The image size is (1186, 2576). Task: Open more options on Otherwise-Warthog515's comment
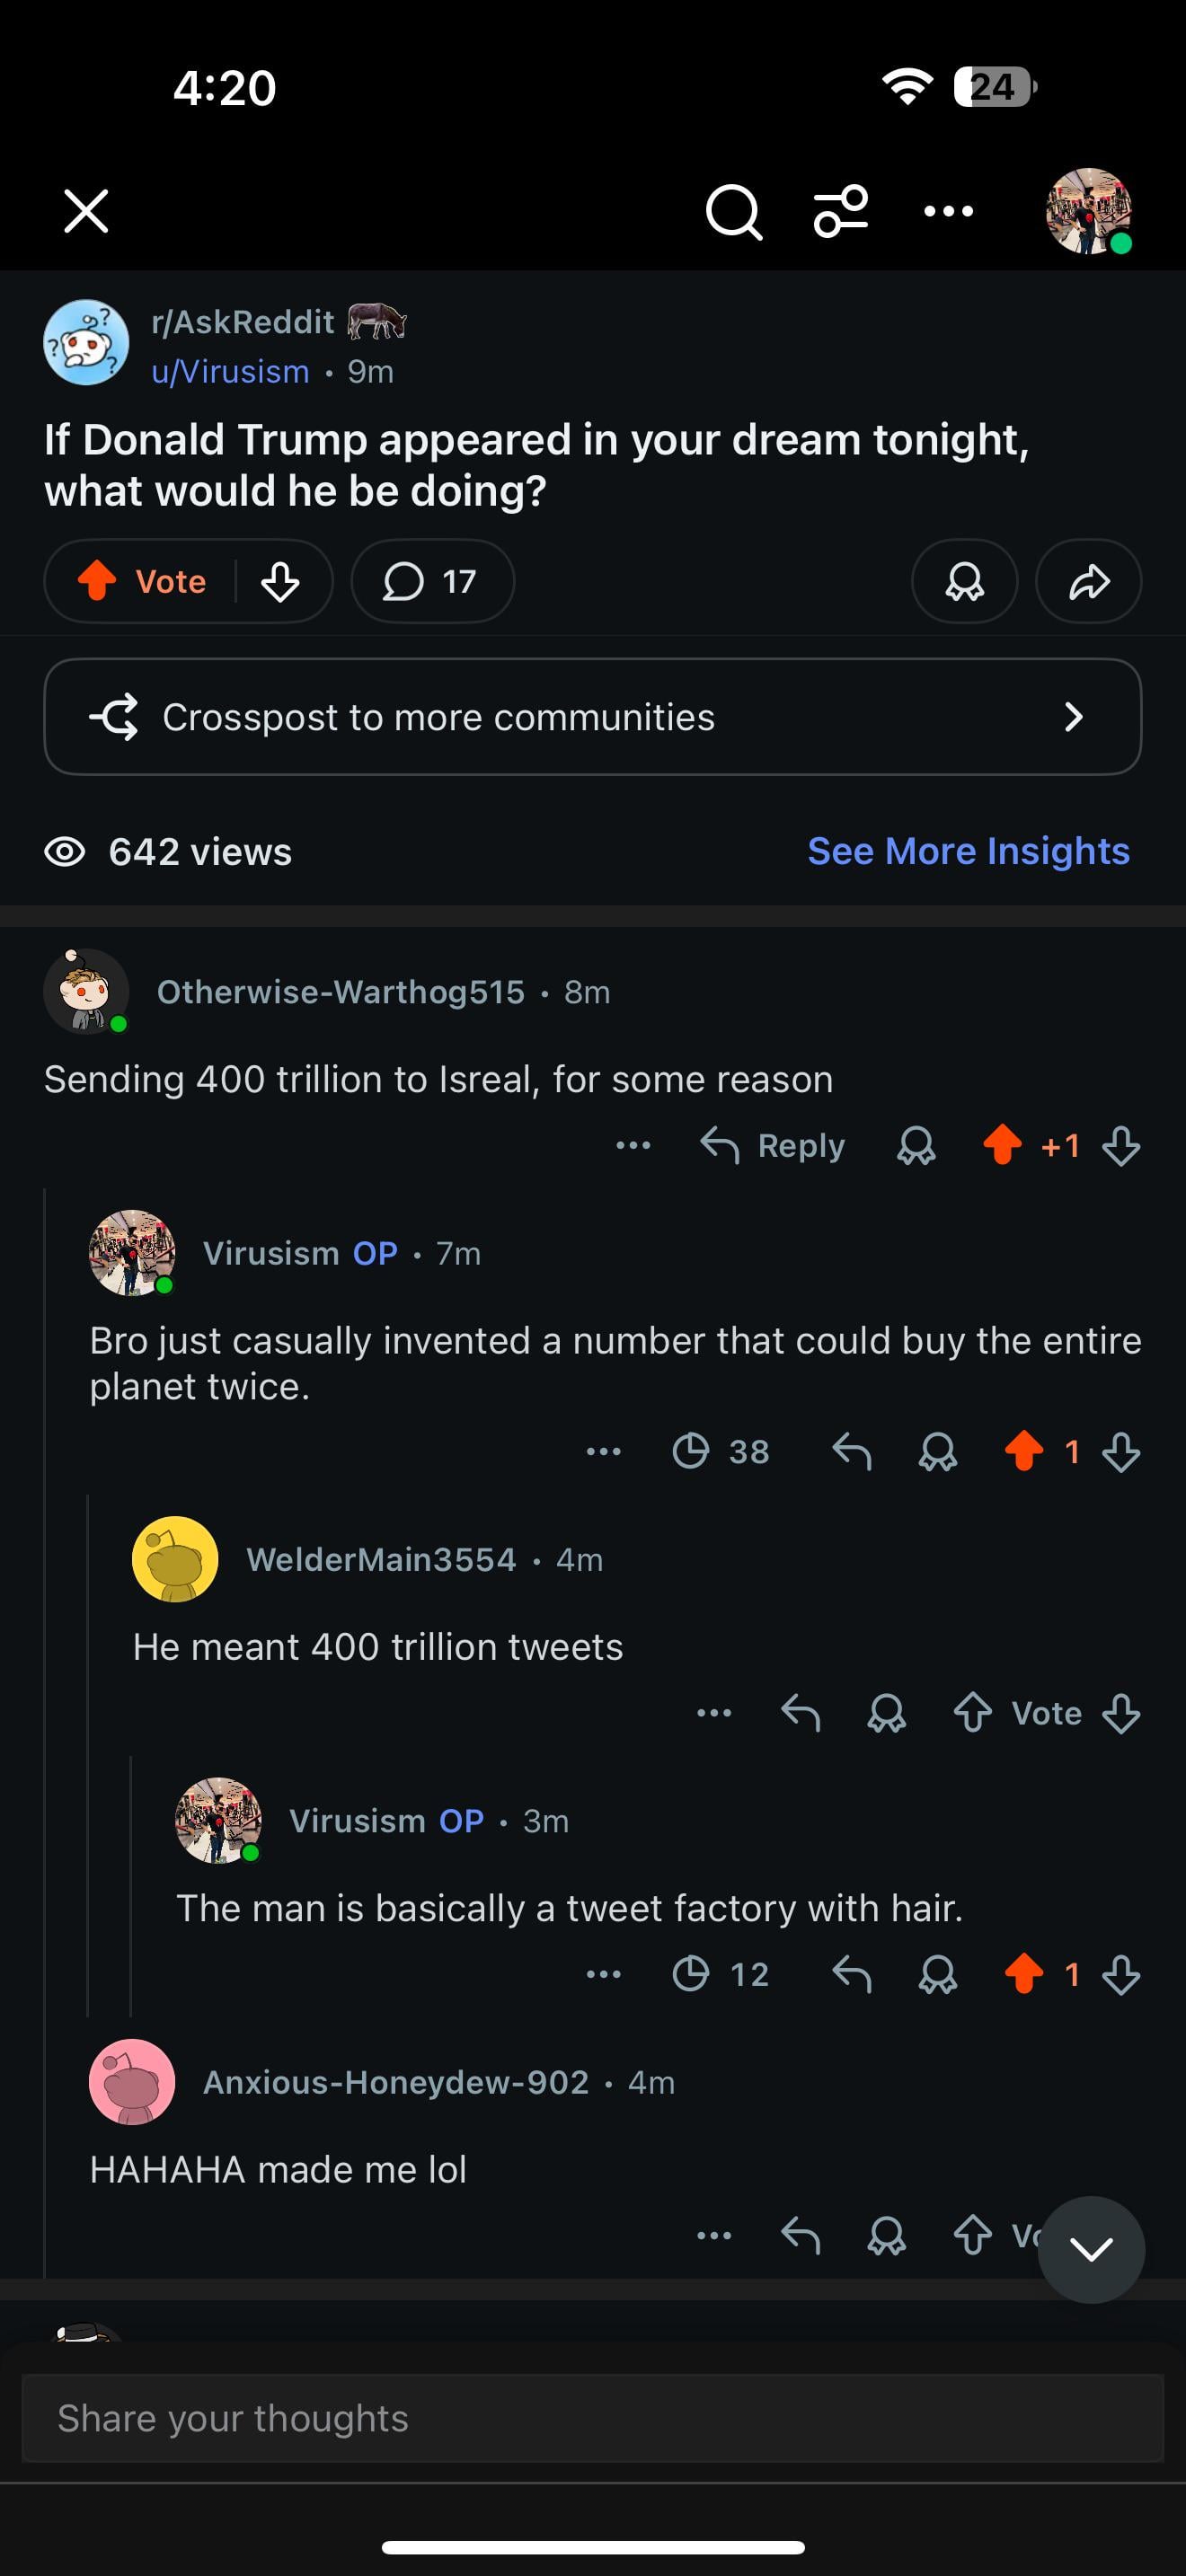click(x=633, y=1145)
